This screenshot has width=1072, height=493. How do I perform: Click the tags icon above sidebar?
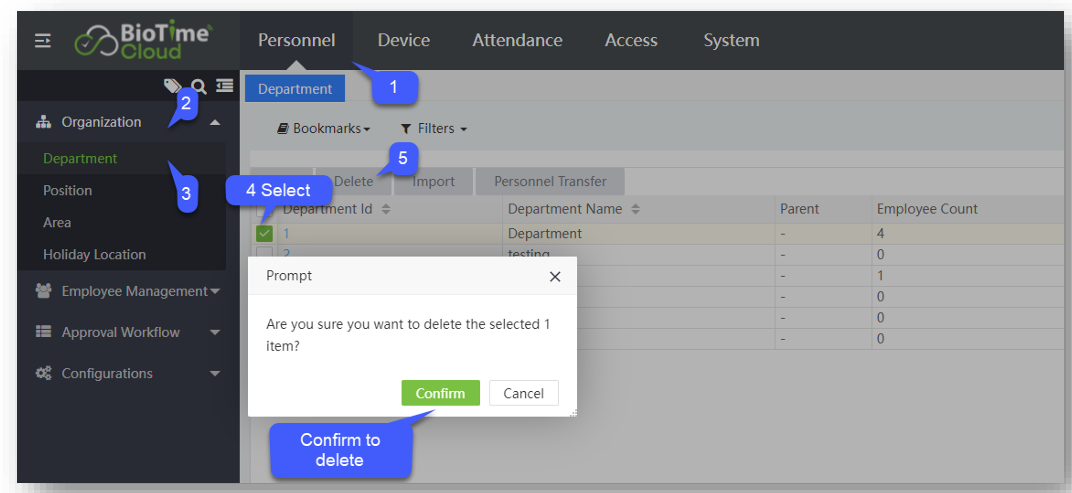click(x=173, y=86)
